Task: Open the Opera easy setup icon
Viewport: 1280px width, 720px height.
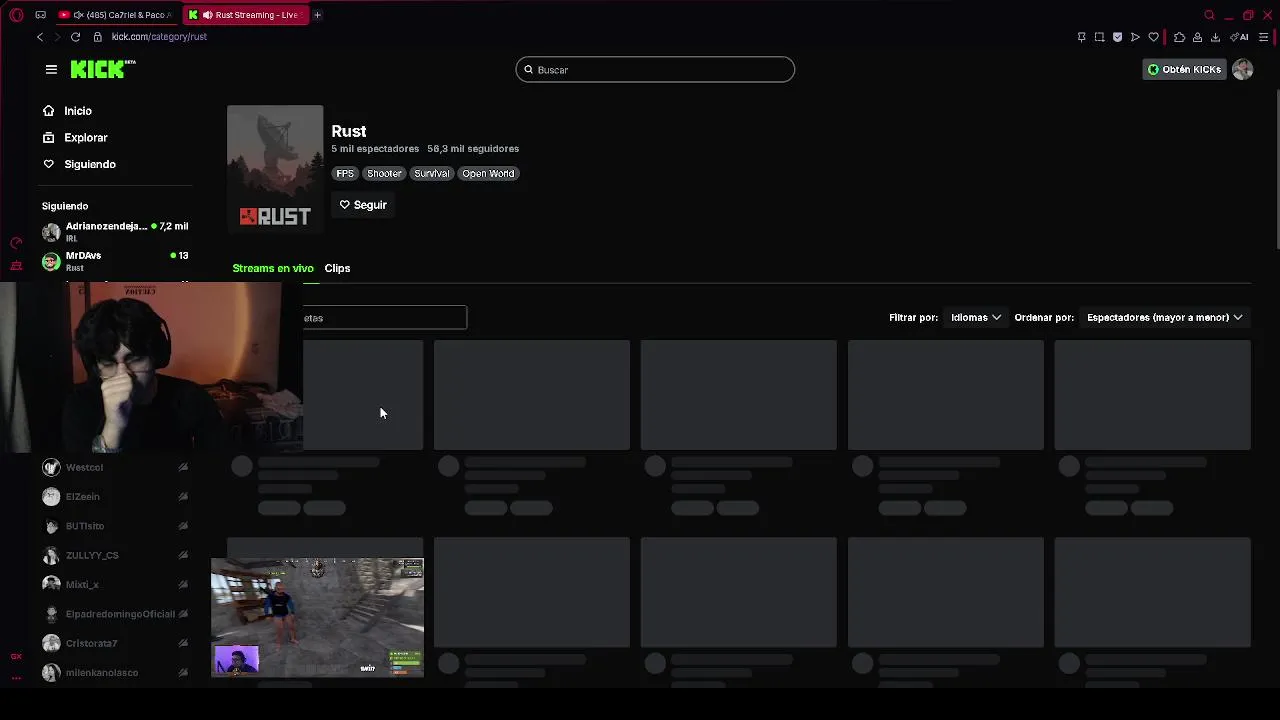Action: (x=1264, y=37)
